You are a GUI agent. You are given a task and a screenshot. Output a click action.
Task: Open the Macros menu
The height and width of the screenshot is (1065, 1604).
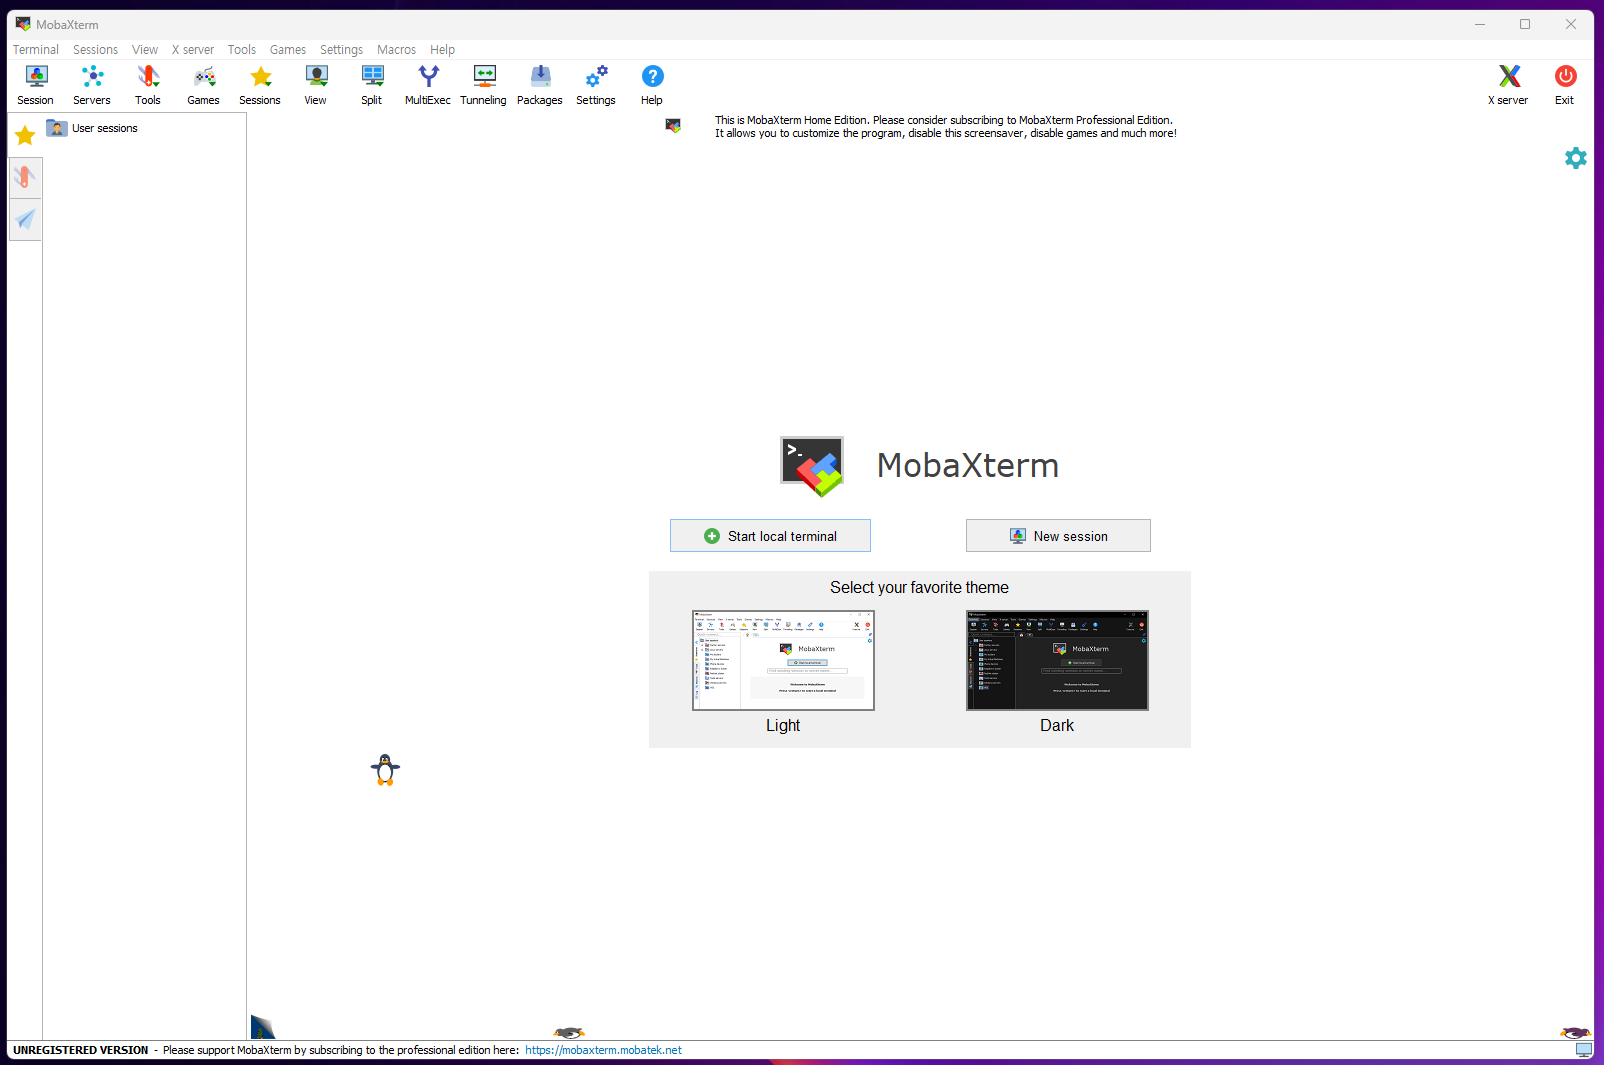[x=397, y=50]
